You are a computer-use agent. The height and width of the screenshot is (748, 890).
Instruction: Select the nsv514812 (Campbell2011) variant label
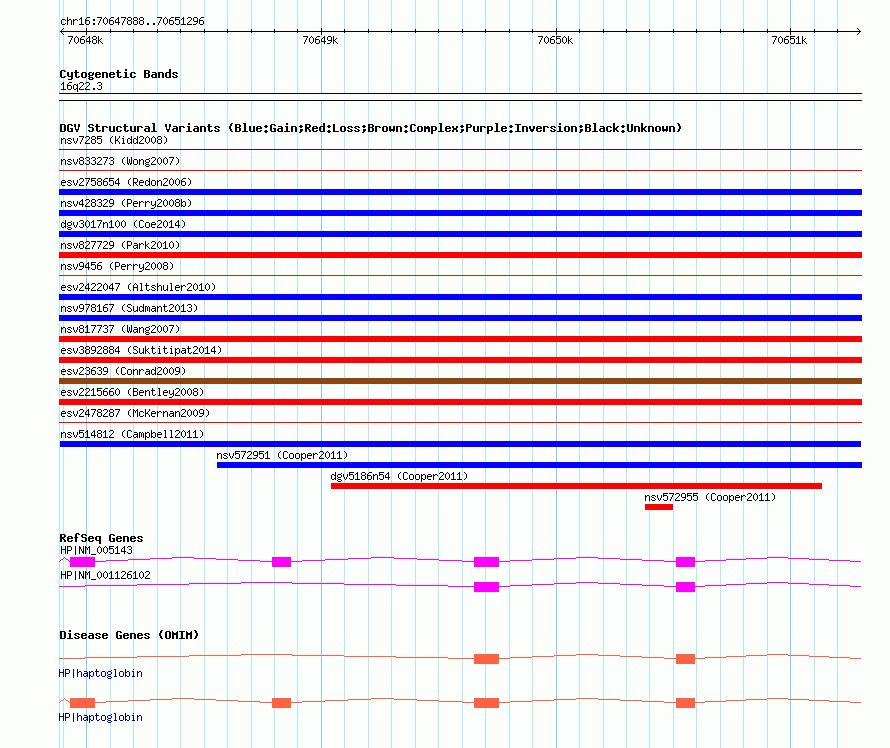(131, 435)
